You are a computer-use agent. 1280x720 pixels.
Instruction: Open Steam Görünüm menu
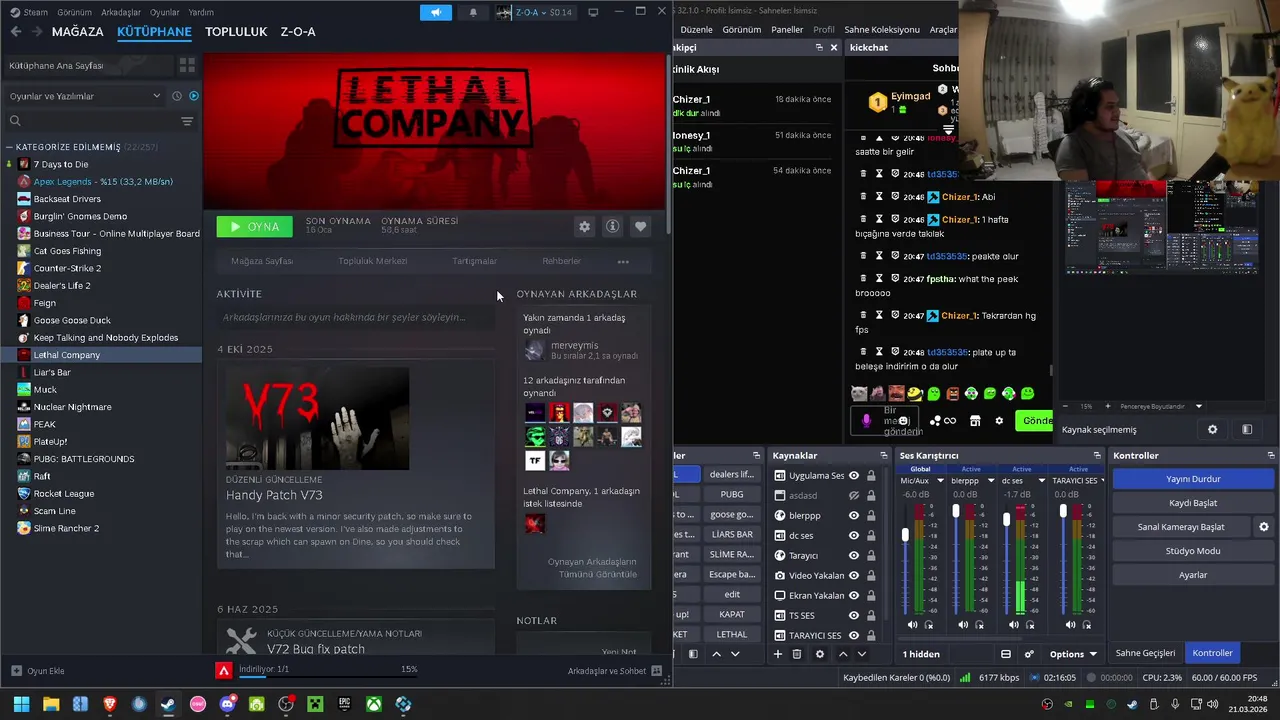click(x=74, y=12)
